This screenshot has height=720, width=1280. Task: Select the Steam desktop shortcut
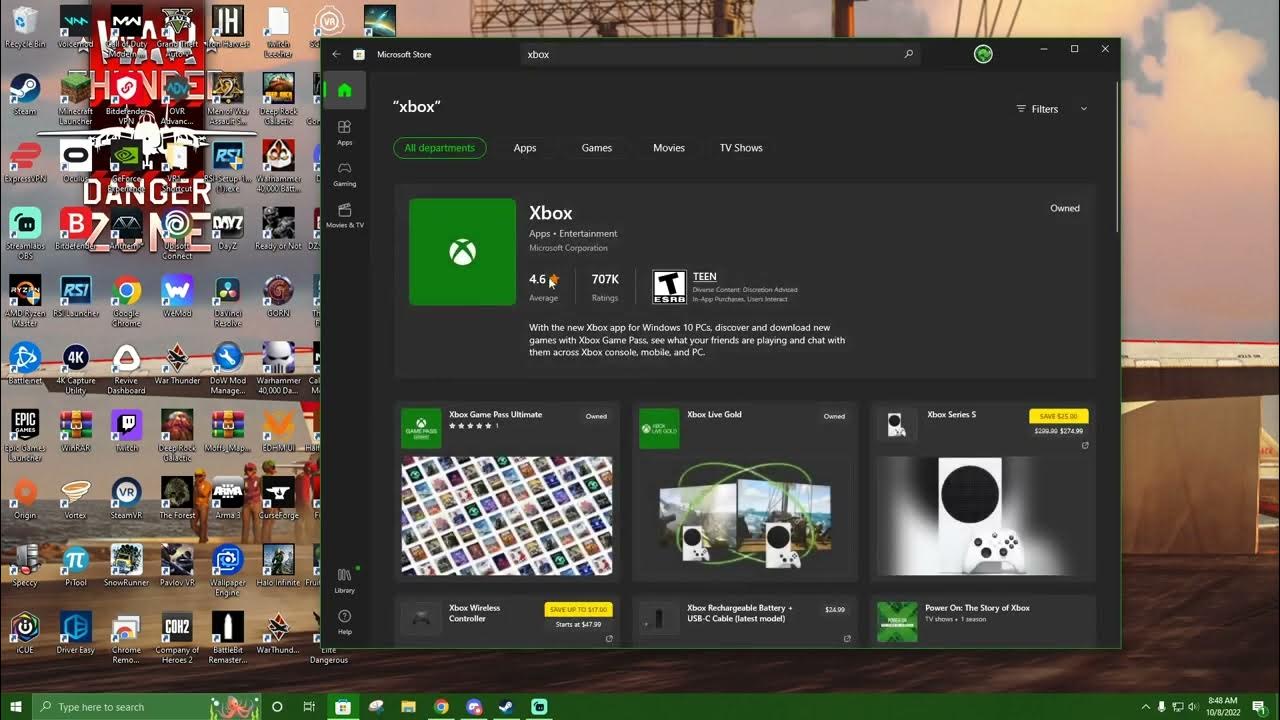[x=25, y=95]
